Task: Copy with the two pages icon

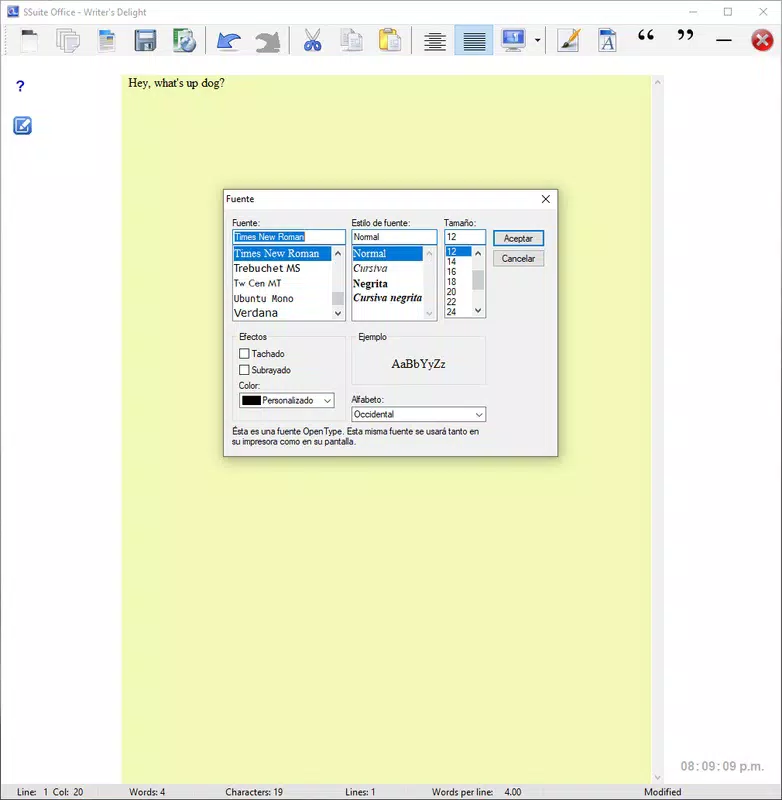Action: (x=351, y=41)
